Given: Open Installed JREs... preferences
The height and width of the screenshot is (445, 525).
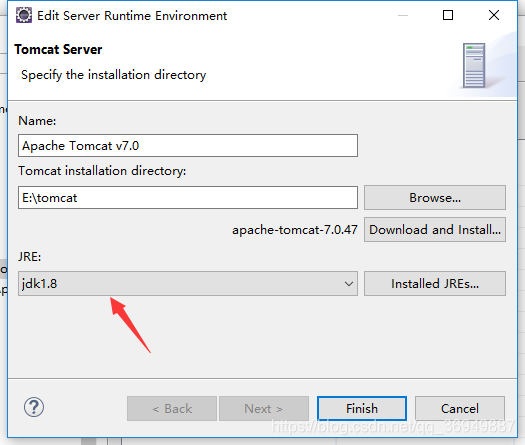Looking at the screenshot, I should pyautogui.click(x=435, y=284).
